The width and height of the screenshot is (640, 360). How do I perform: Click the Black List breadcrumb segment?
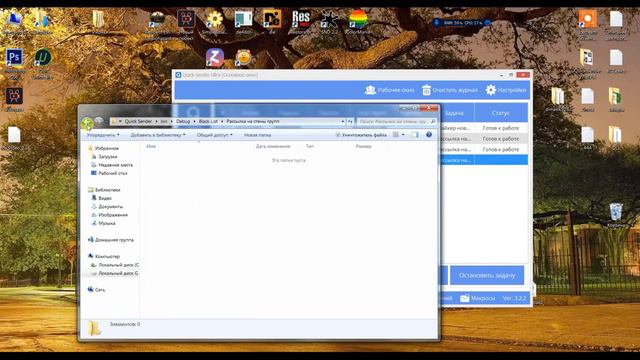(208, 121)
